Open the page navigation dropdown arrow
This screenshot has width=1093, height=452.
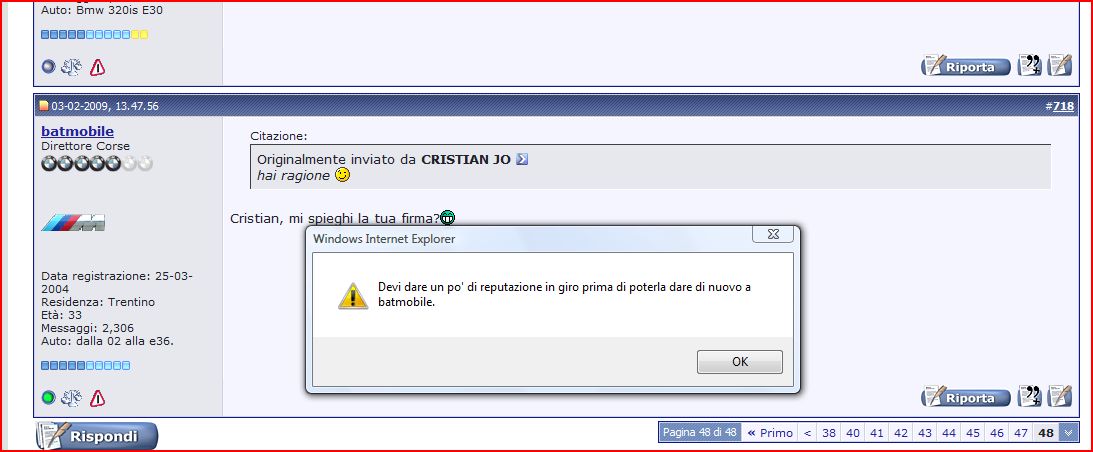(x=1069, y=432)
